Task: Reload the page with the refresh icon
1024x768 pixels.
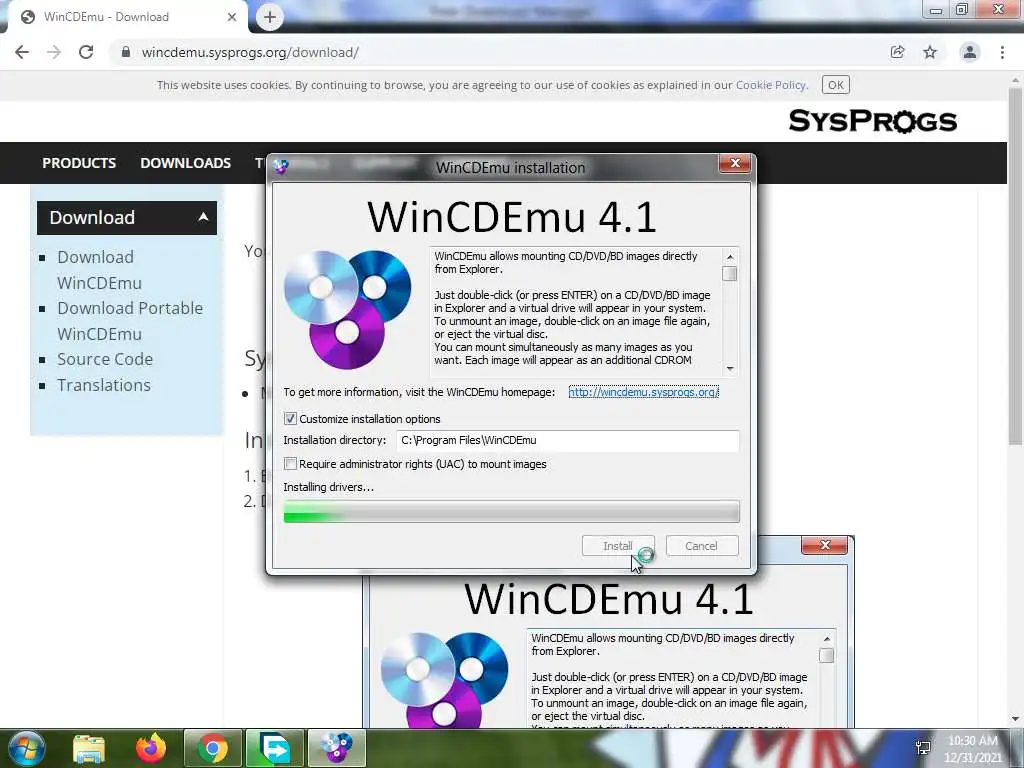Action: coord(86,52)
